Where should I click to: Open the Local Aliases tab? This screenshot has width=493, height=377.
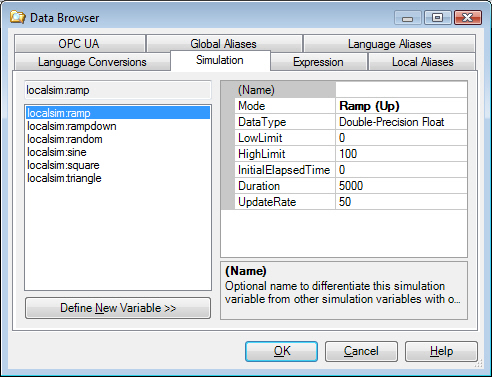(x=422, y=62)
